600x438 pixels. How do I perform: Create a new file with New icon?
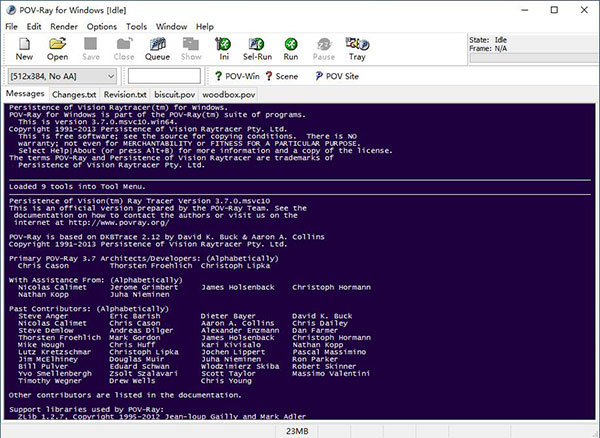[x=24, y=49]
